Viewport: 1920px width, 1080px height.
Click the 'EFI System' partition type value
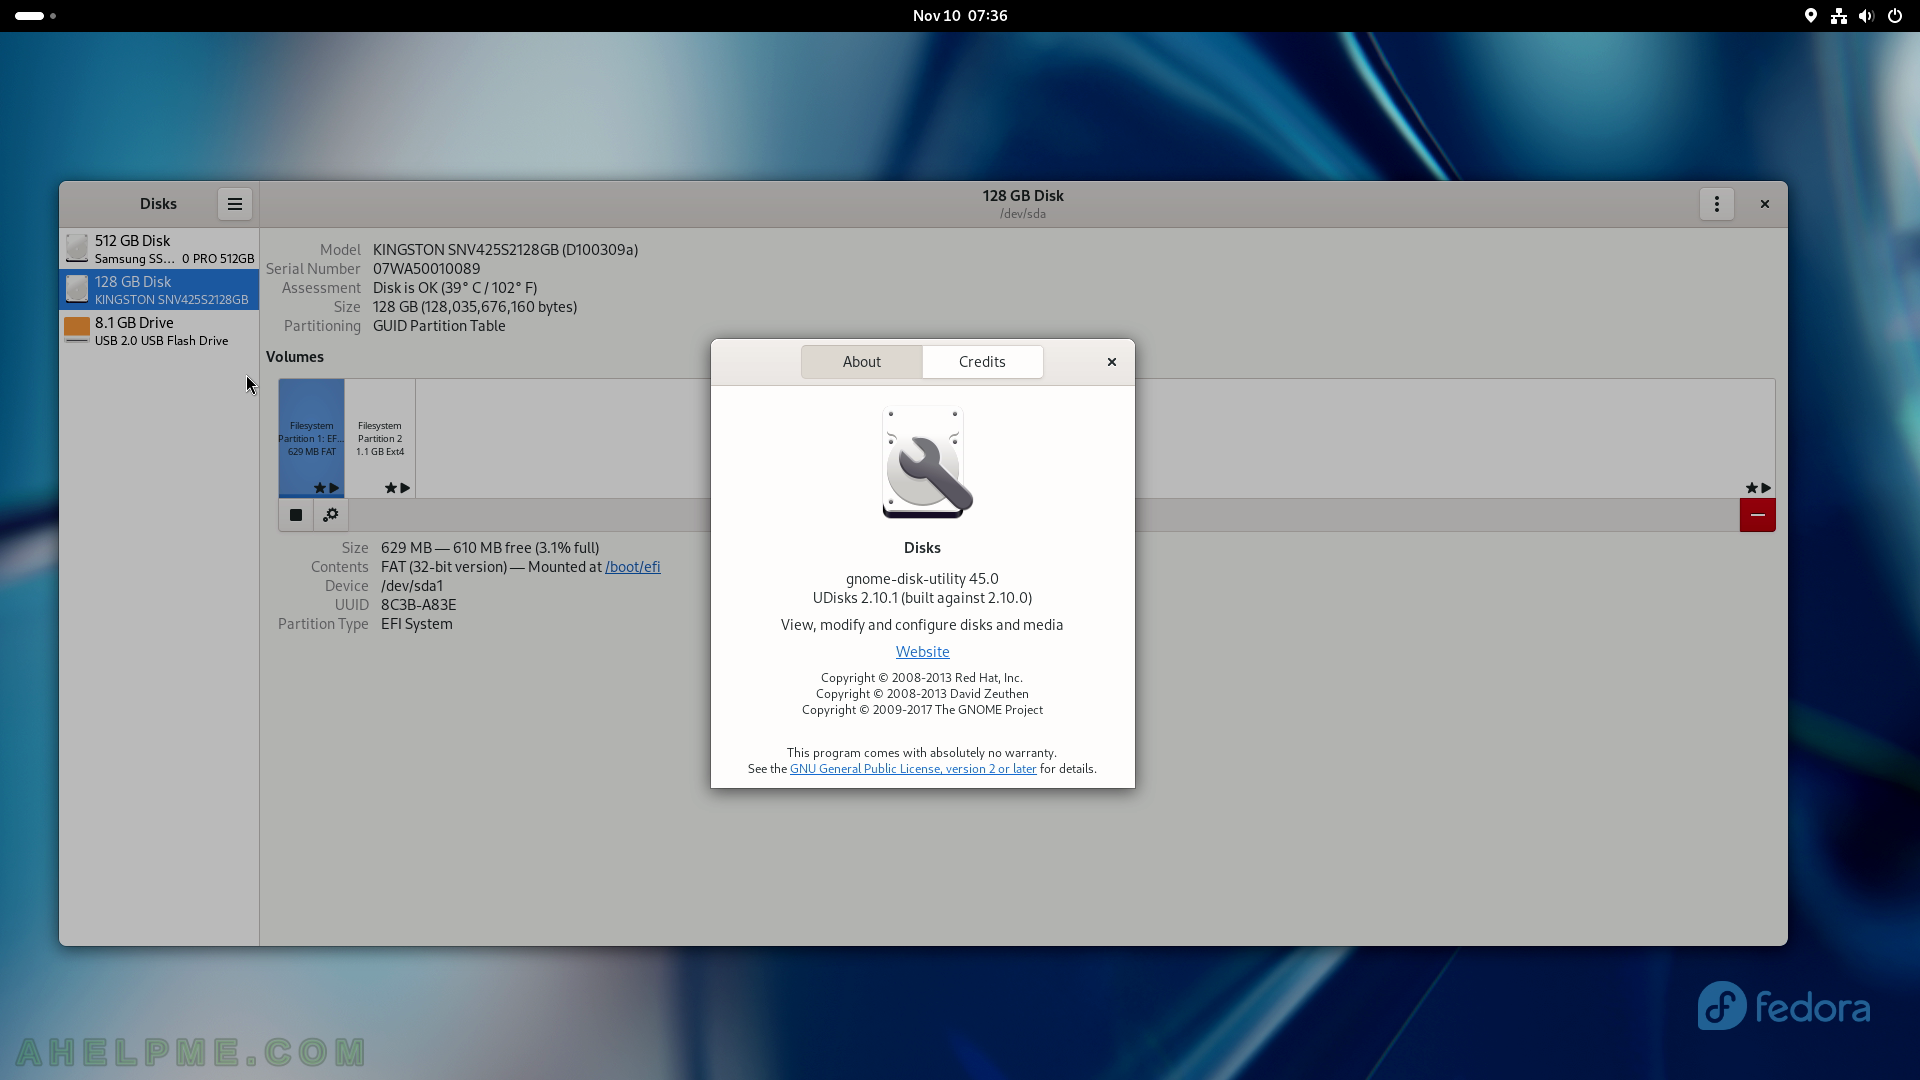[417, 624]
